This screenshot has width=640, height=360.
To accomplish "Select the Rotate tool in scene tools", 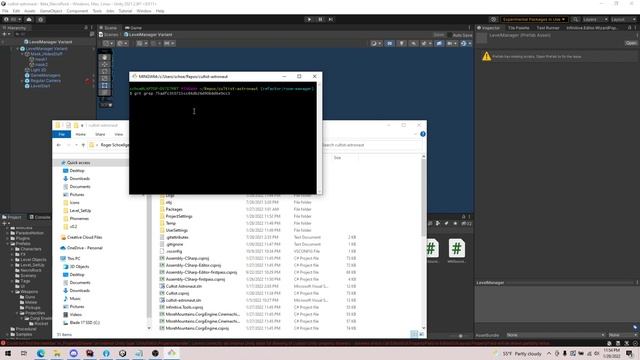I will (104, 71).
